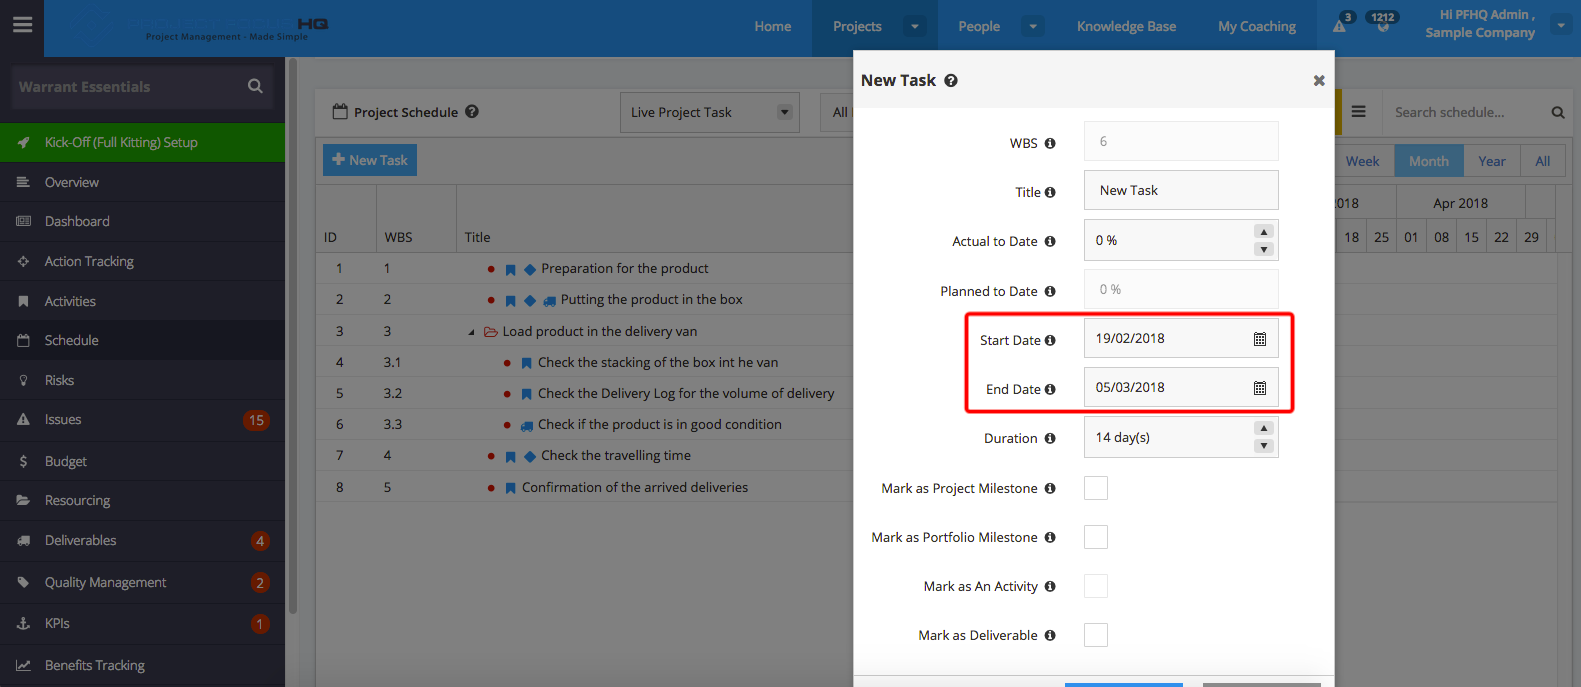This screenshot has height=687, width=1581.
Task: Switch the timeline to Year view
Action: click(x=1492, y=161)
